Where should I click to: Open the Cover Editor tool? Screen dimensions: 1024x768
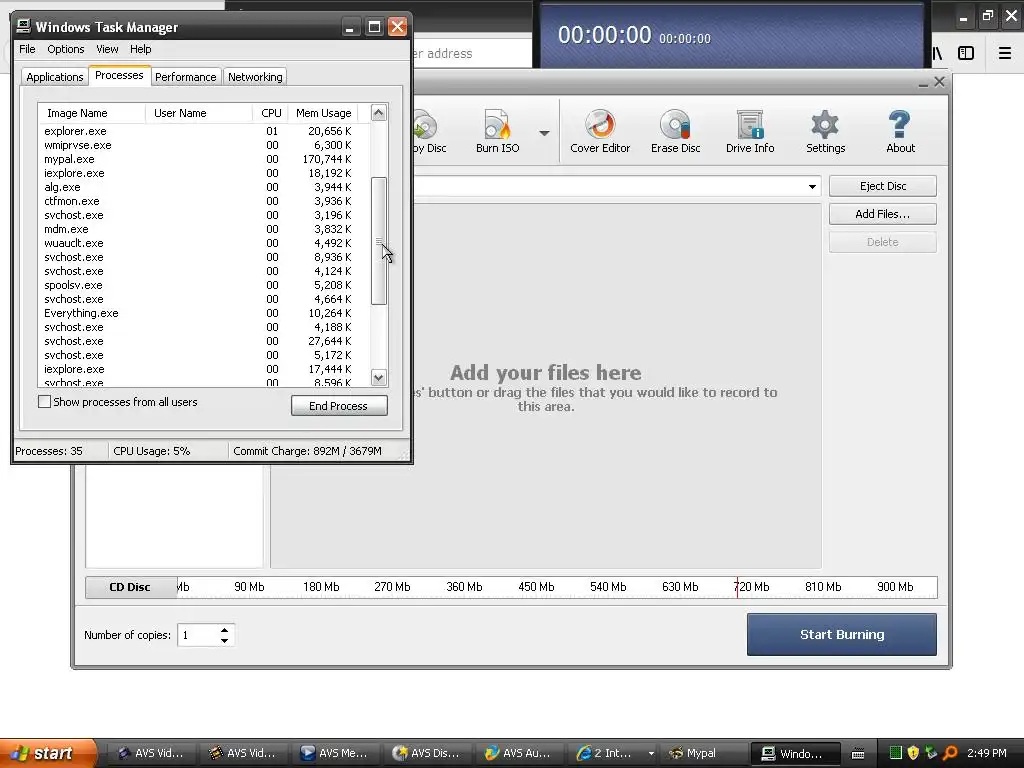coord(600,132)
